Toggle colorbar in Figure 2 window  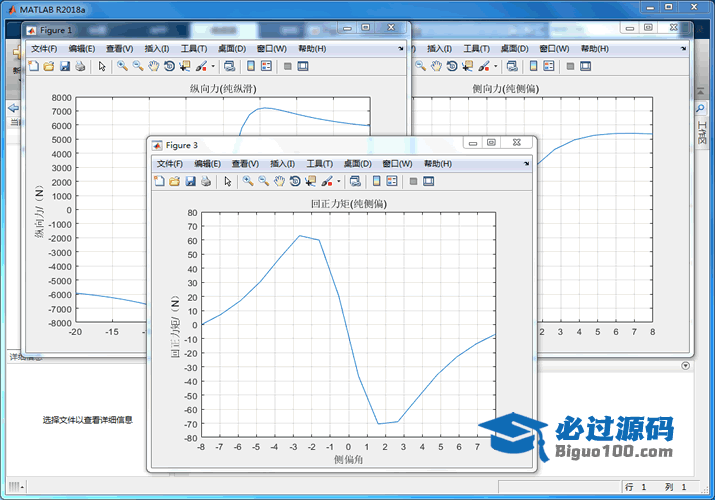(534, 66)
